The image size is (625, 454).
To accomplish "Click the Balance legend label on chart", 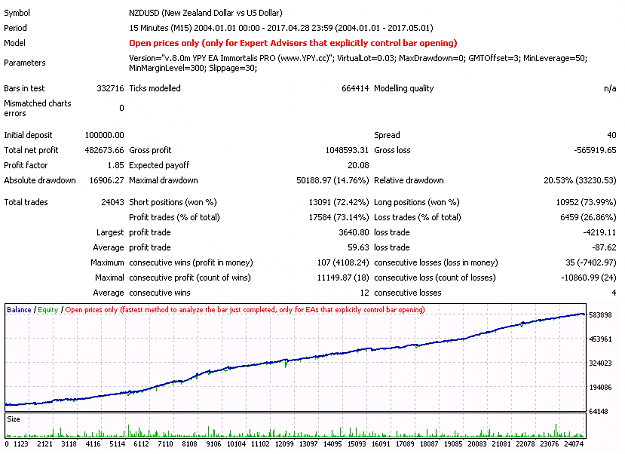I will 19,310.
